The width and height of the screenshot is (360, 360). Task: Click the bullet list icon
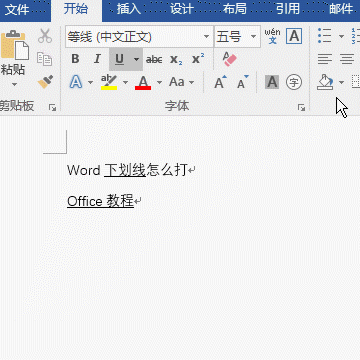(325, 36)
